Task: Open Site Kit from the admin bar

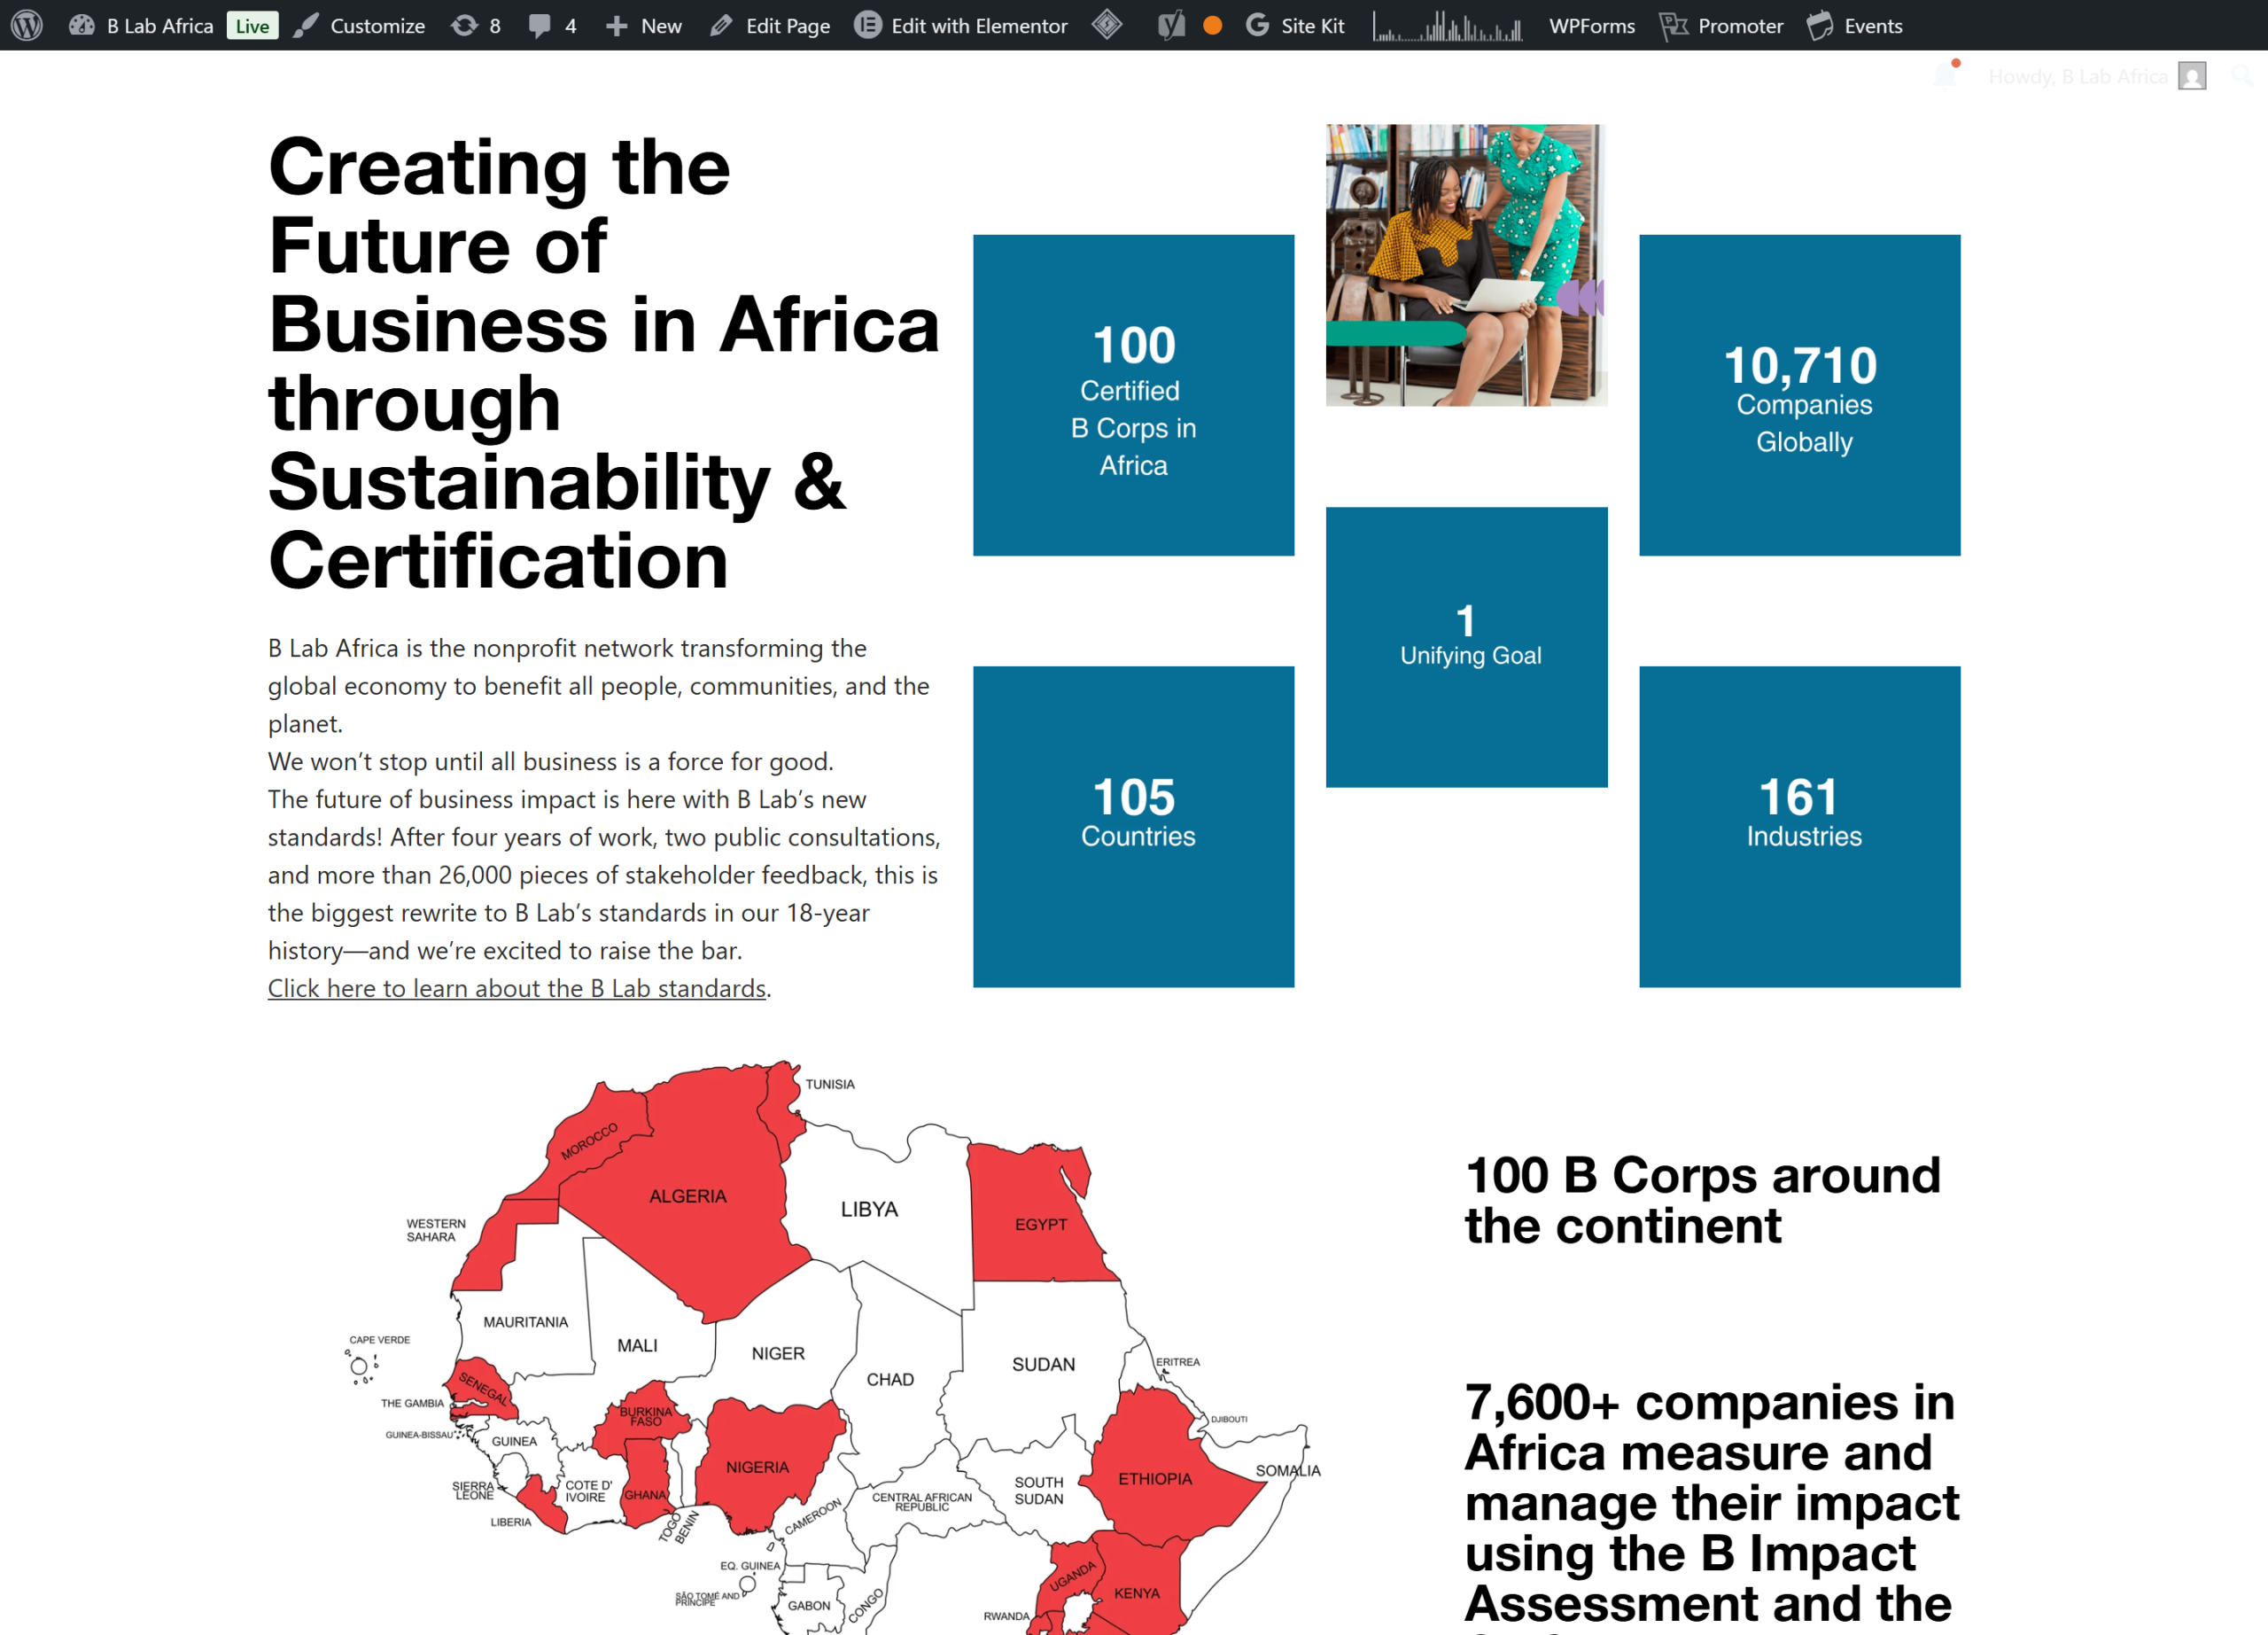Action: [x=1296, y=25]
